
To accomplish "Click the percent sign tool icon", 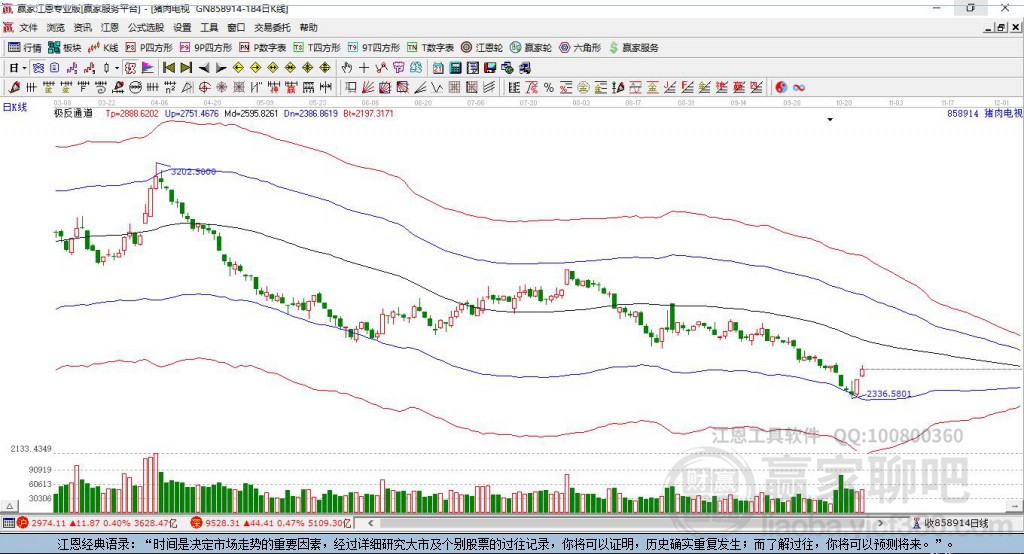I will click(x=549, y=87).
